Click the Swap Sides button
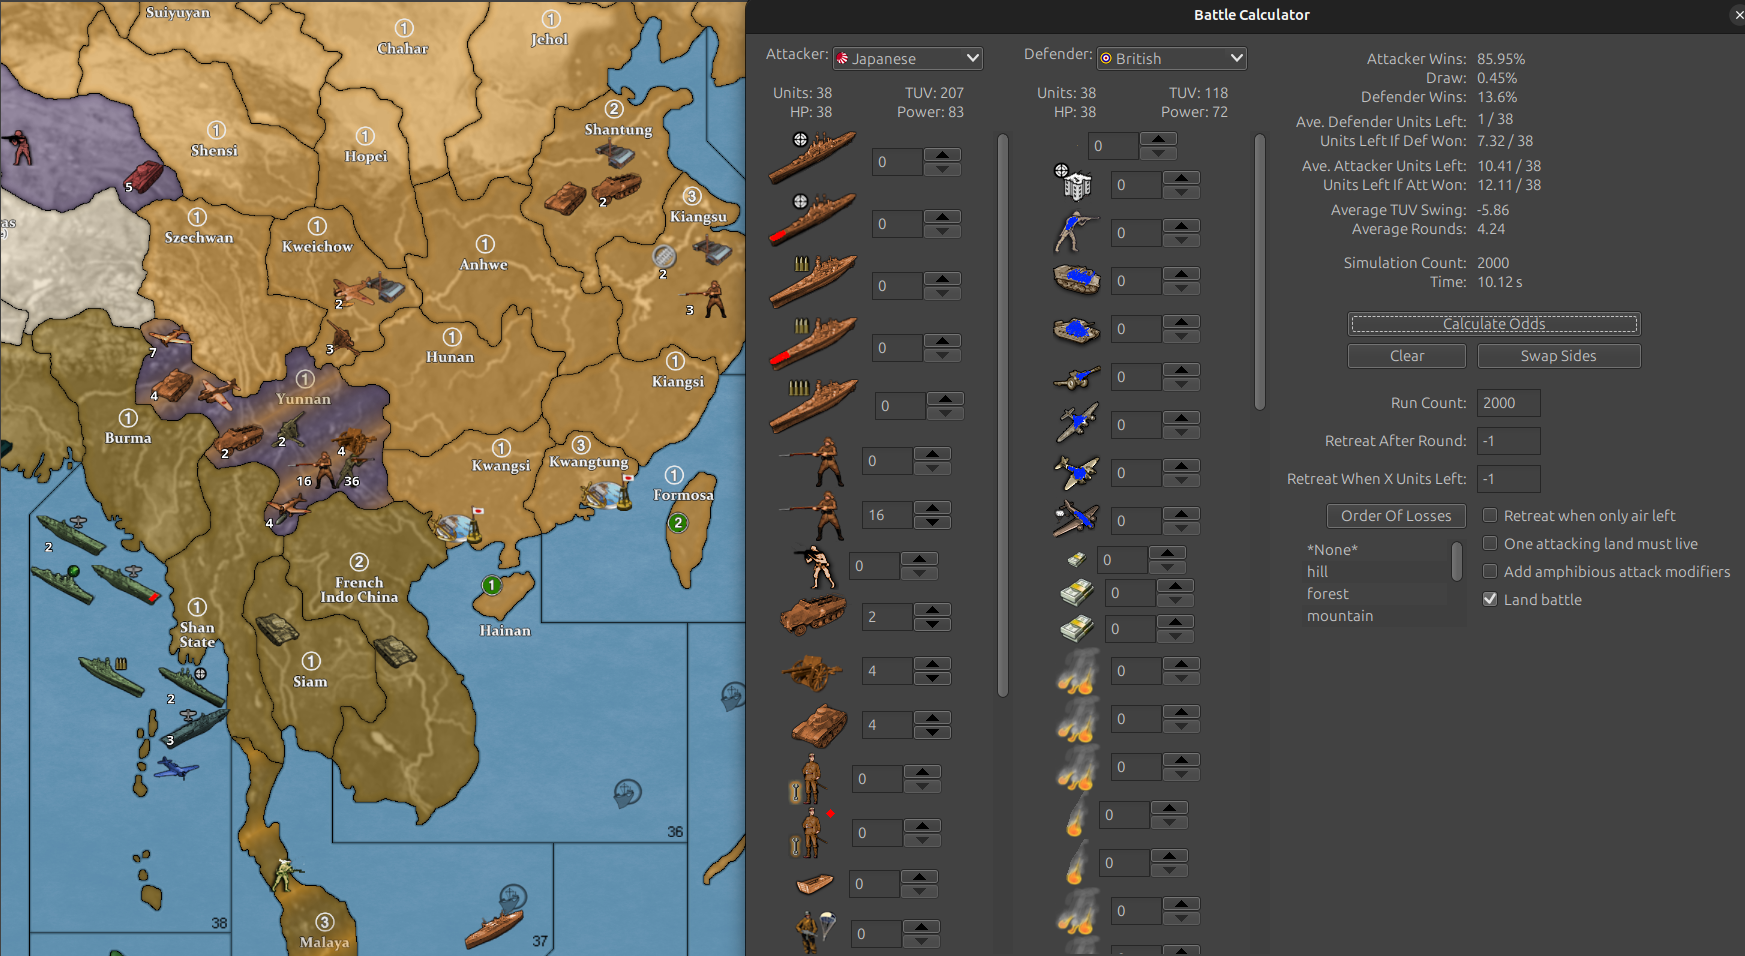 point(1558,356)
